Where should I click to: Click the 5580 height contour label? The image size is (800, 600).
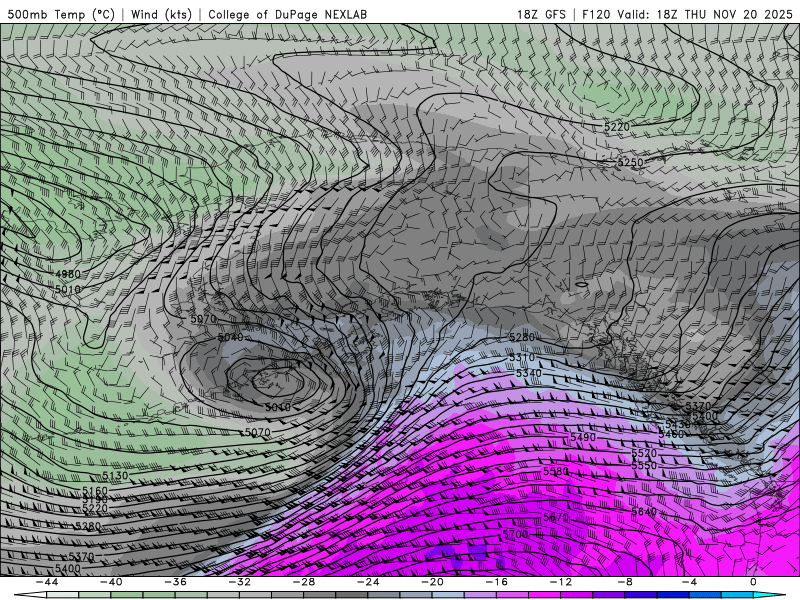coord(556,471)
